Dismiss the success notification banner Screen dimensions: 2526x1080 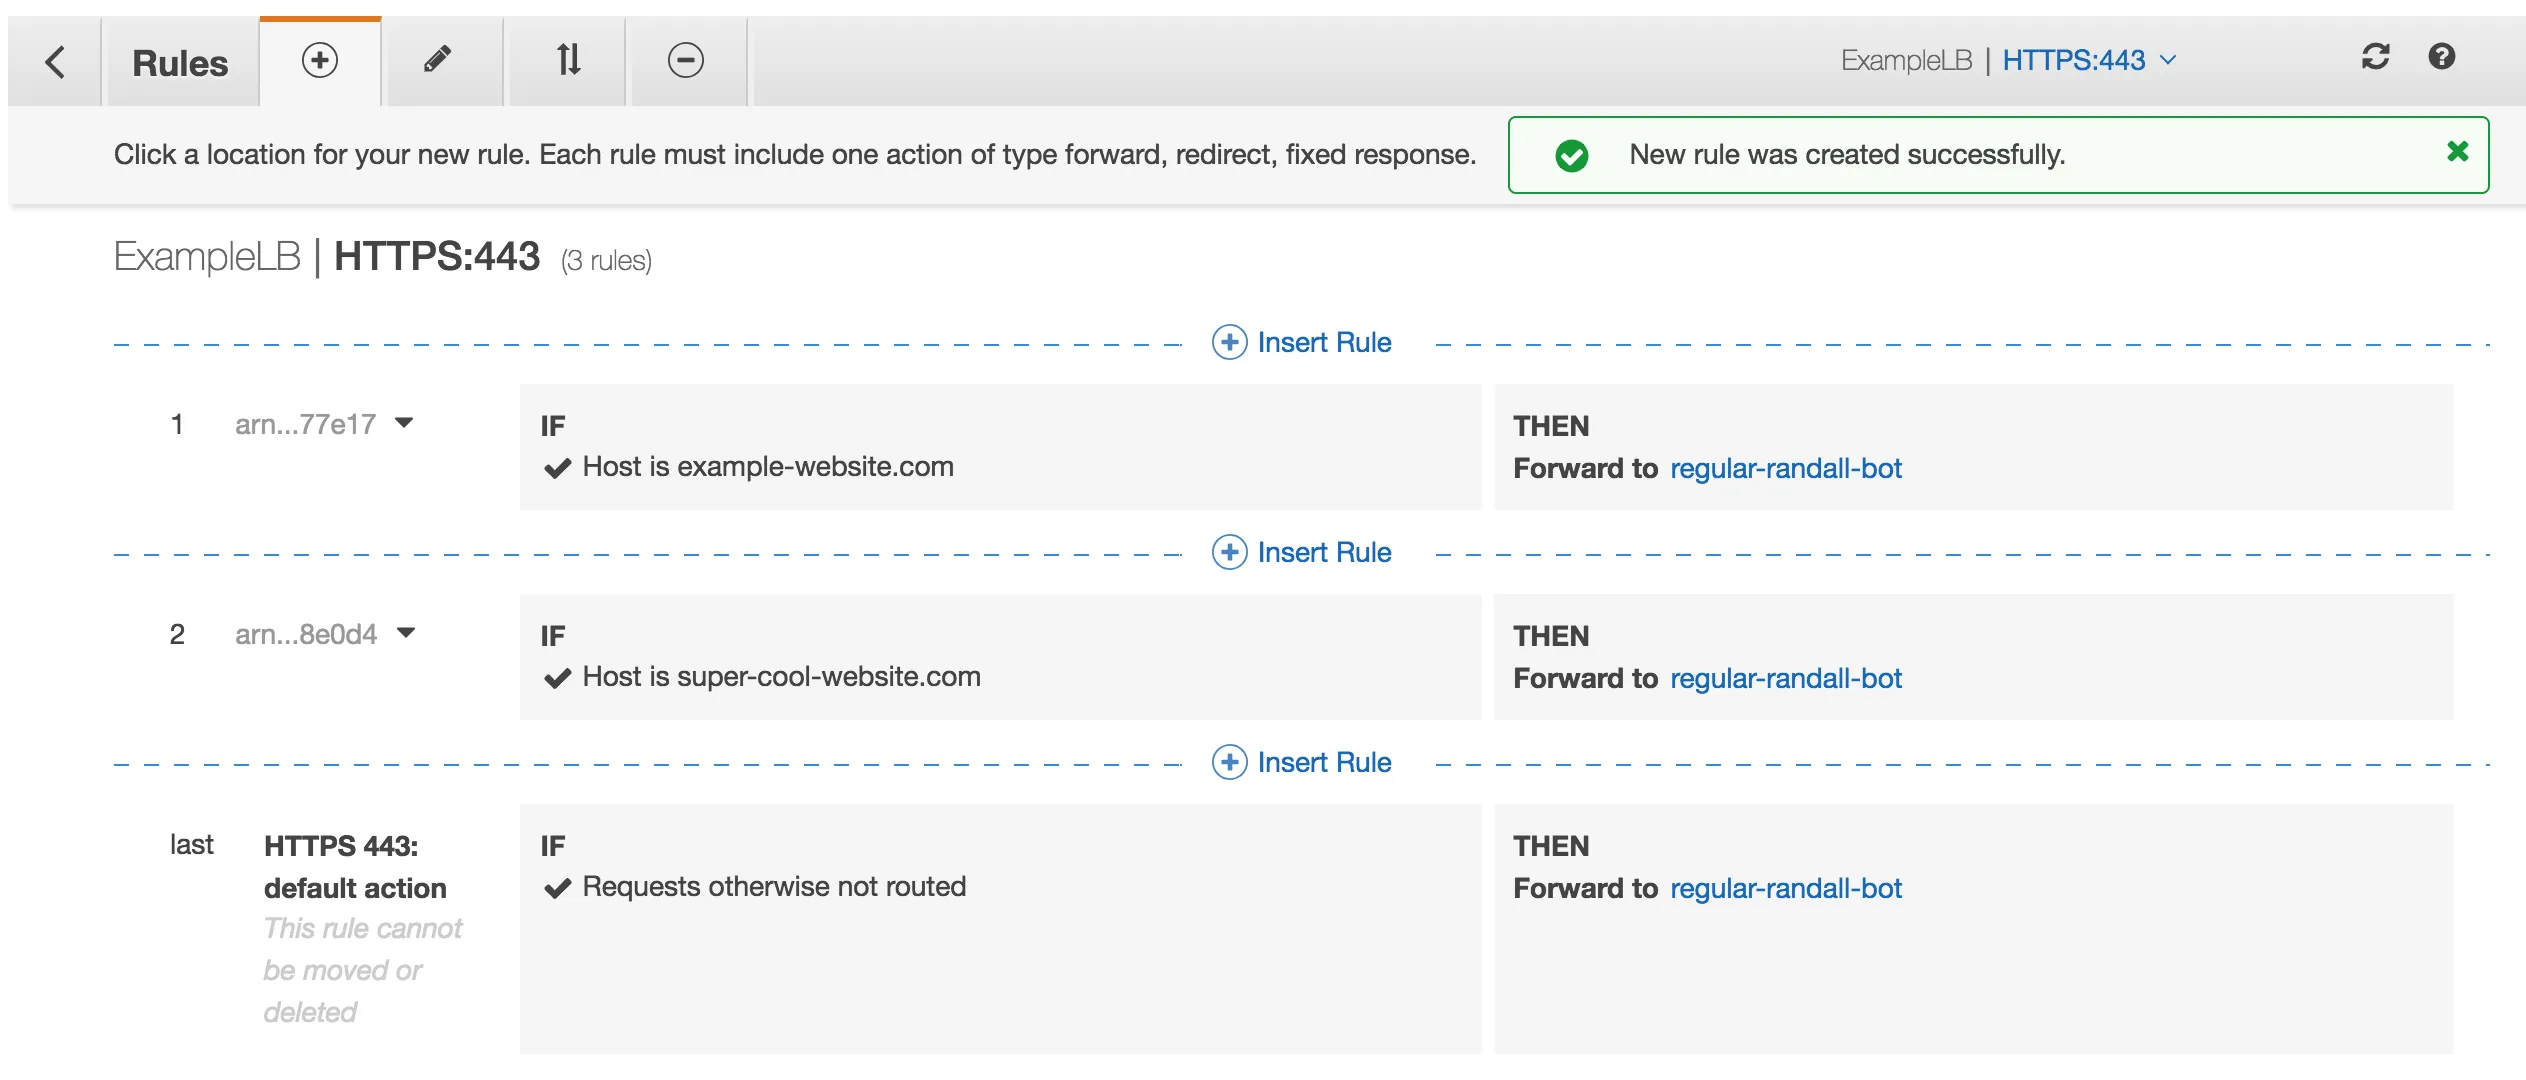2457,152
